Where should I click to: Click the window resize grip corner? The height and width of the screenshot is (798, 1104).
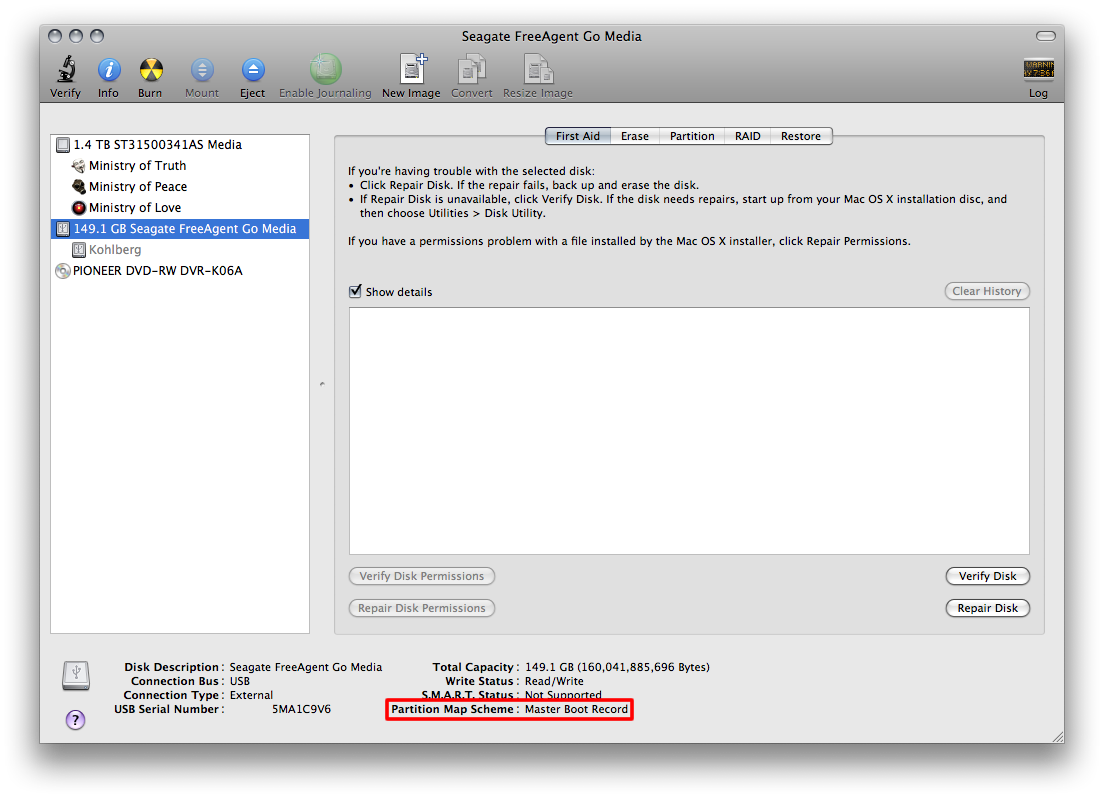click(x=1058, y=736)
